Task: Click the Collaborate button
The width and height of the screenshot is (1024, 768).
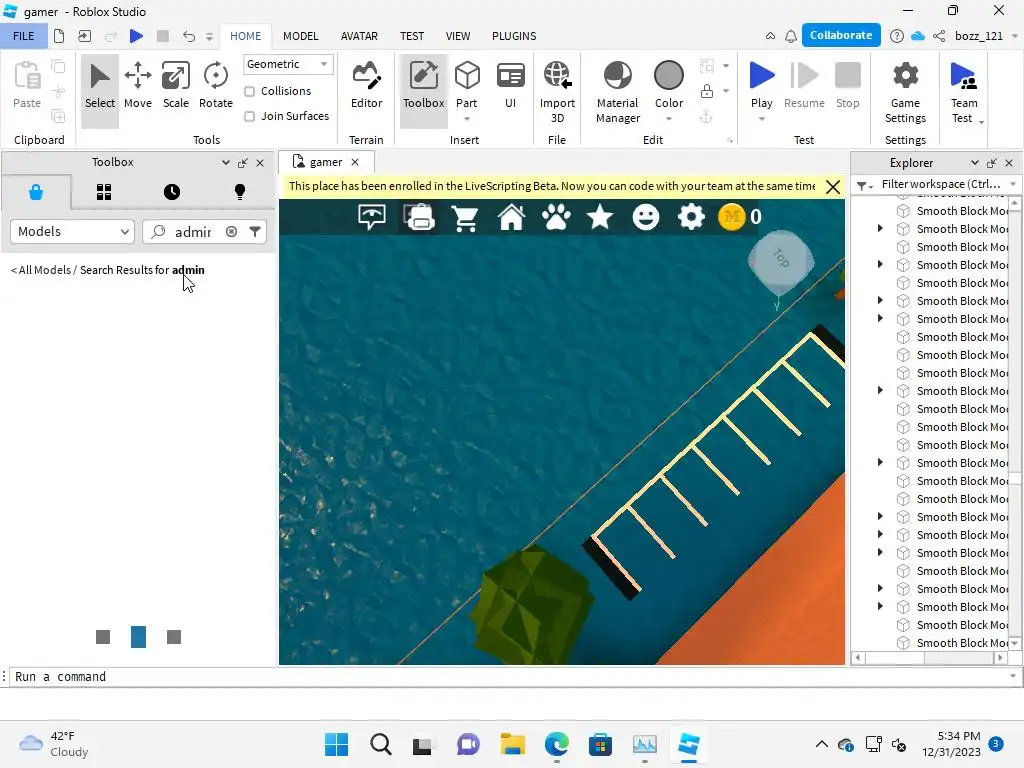Action: click(x=840, y=35)
